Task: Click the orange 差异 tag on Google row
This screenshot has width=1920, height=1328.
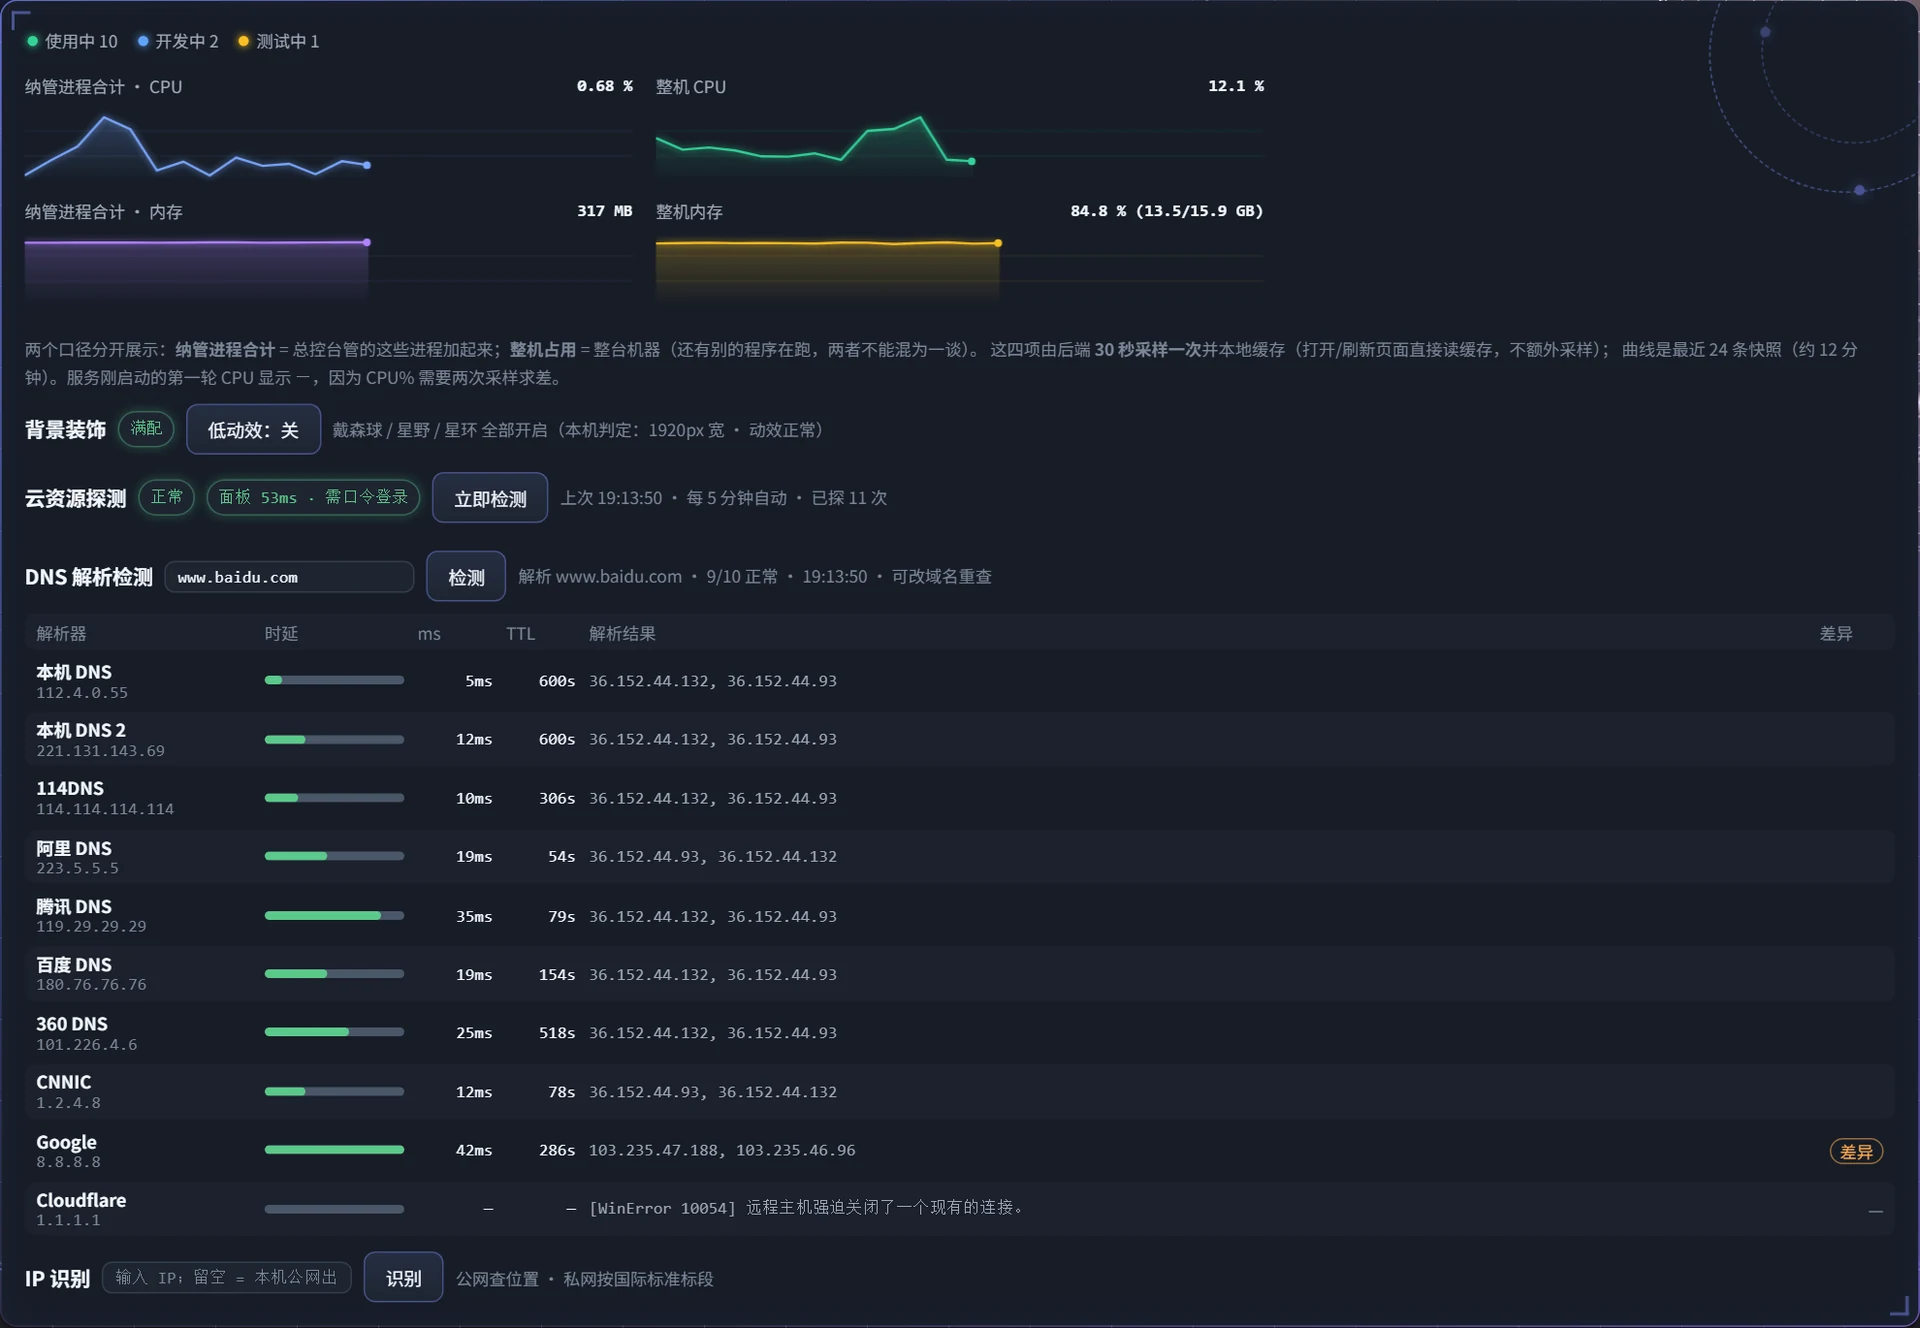Action: (x=1856, y=1151)
